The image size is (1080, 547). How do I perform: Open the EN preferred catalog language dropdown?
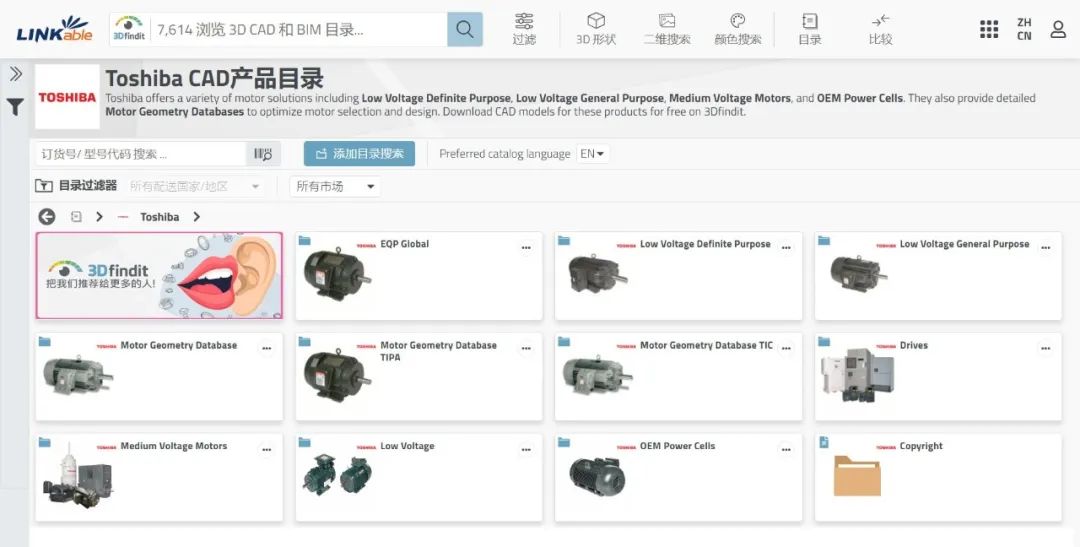592,154
